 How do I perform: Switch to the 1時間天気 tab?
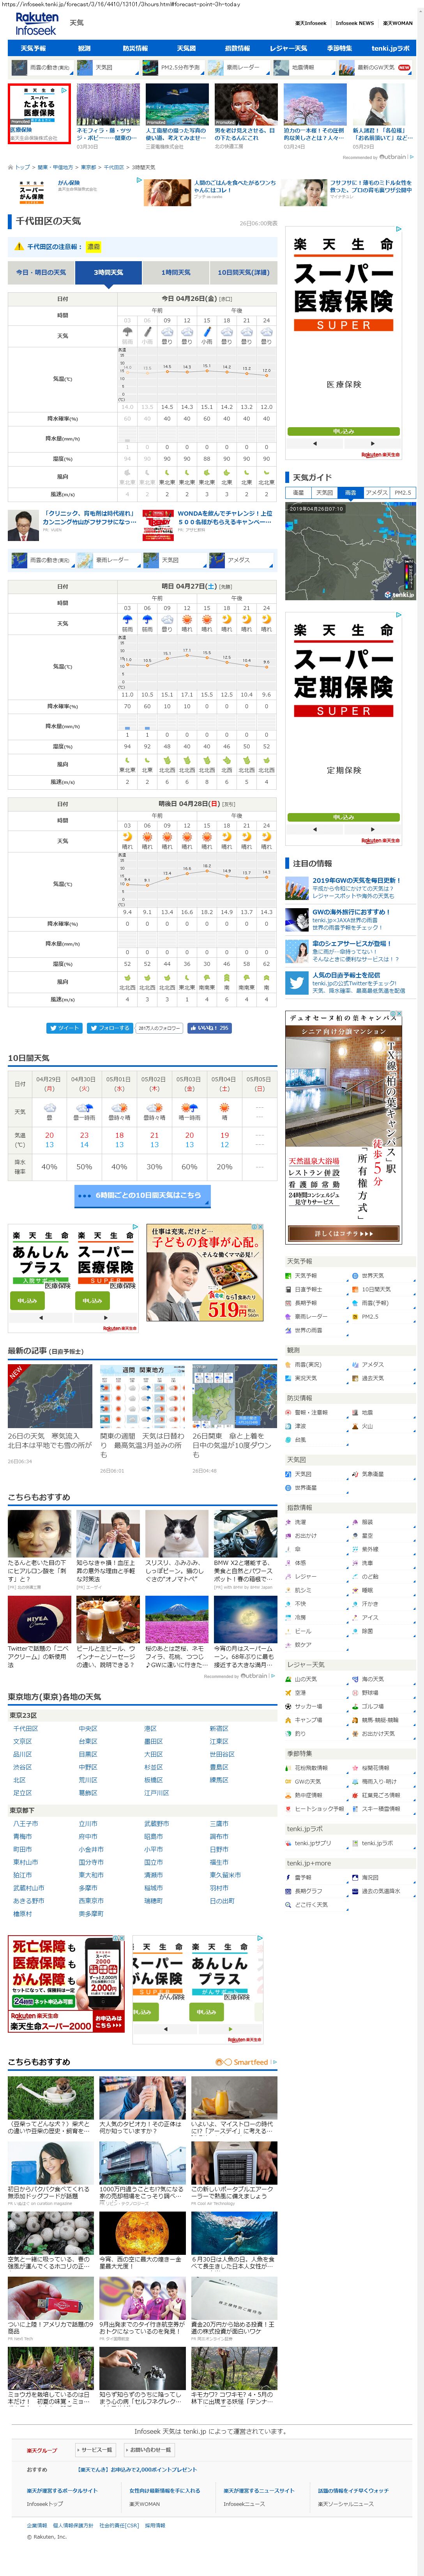[x=176, y=272]
